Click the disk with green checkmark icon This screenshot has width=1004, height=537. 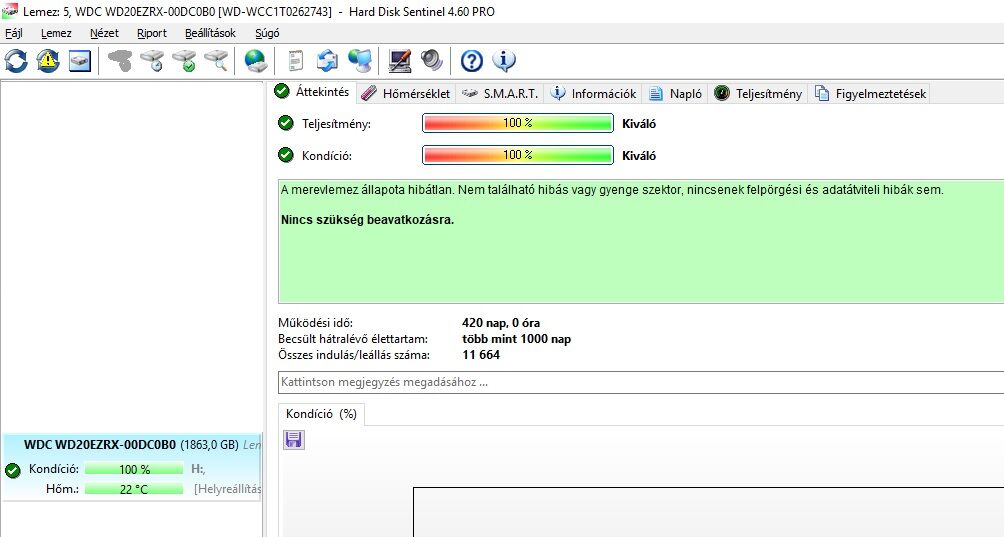point(184,61)
